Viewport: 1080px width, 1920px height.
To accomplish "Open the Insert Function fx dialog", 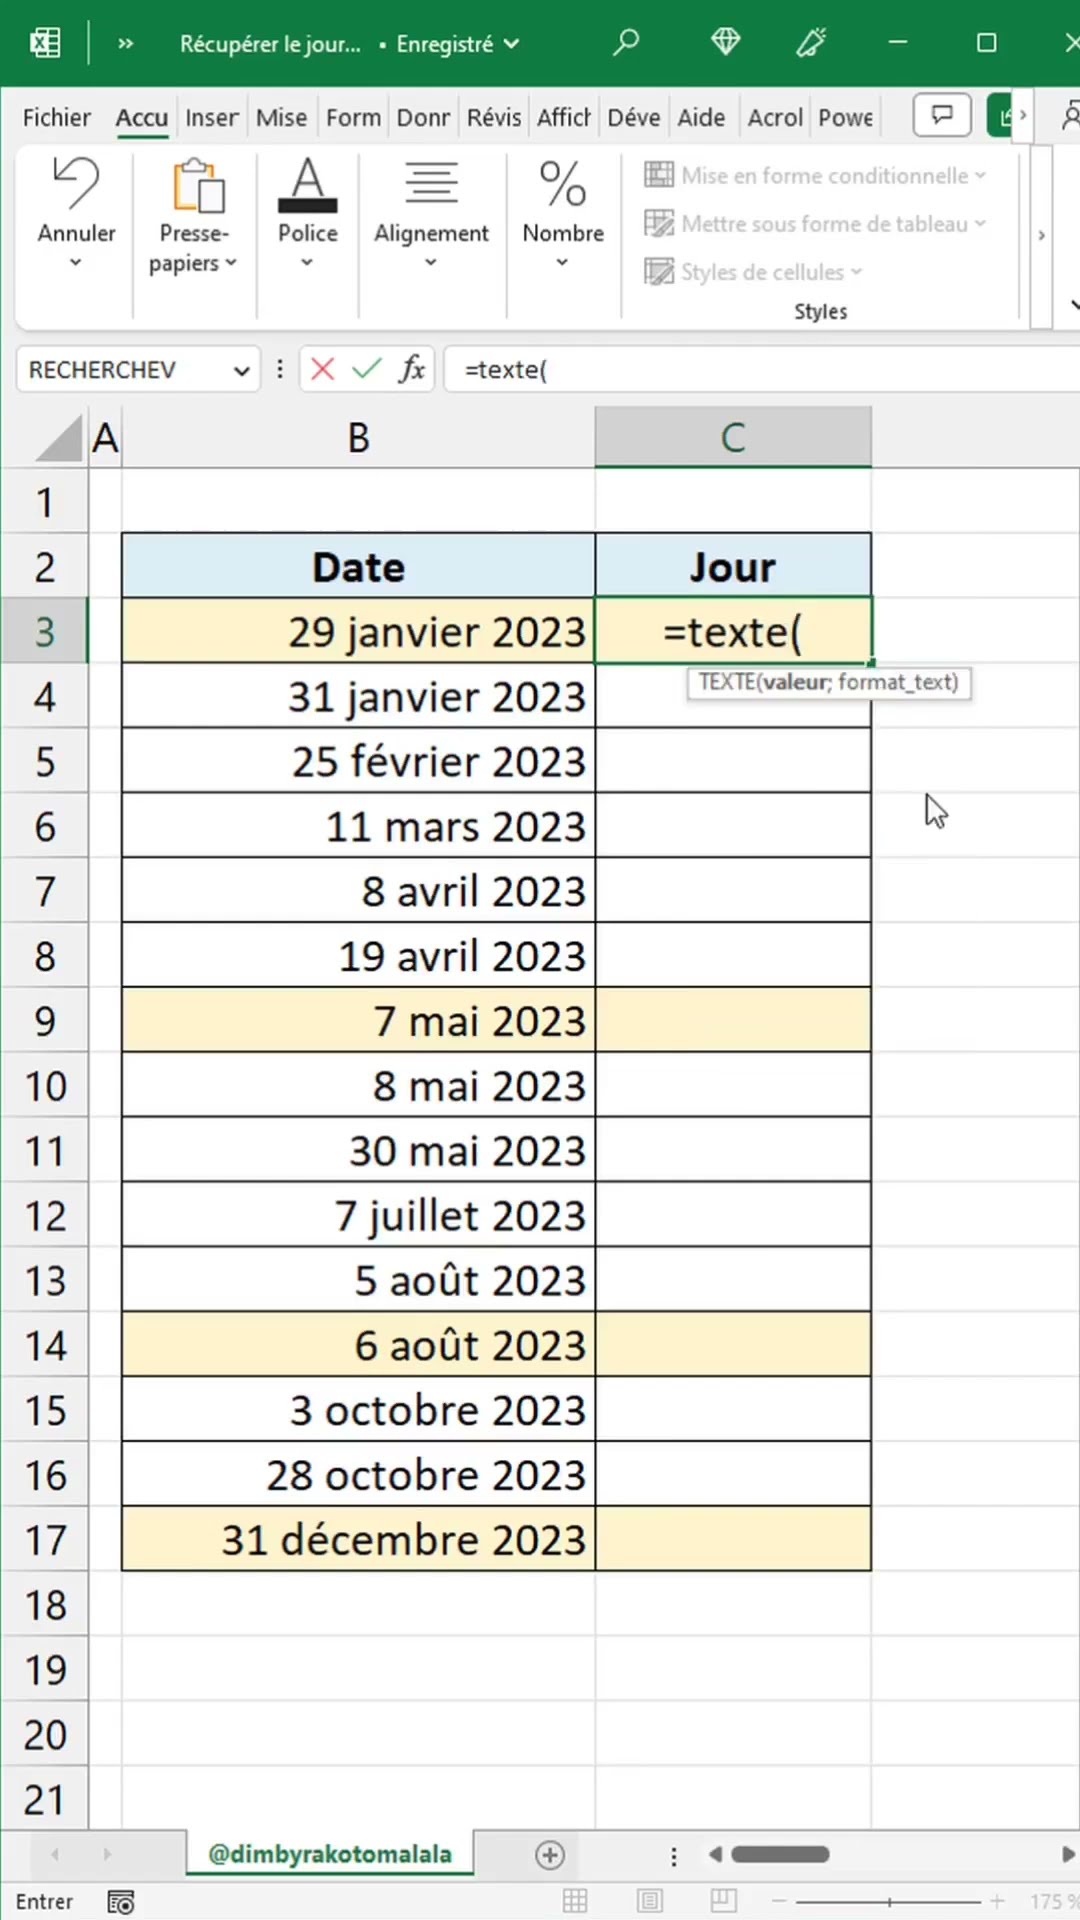I will click(411, 370).
